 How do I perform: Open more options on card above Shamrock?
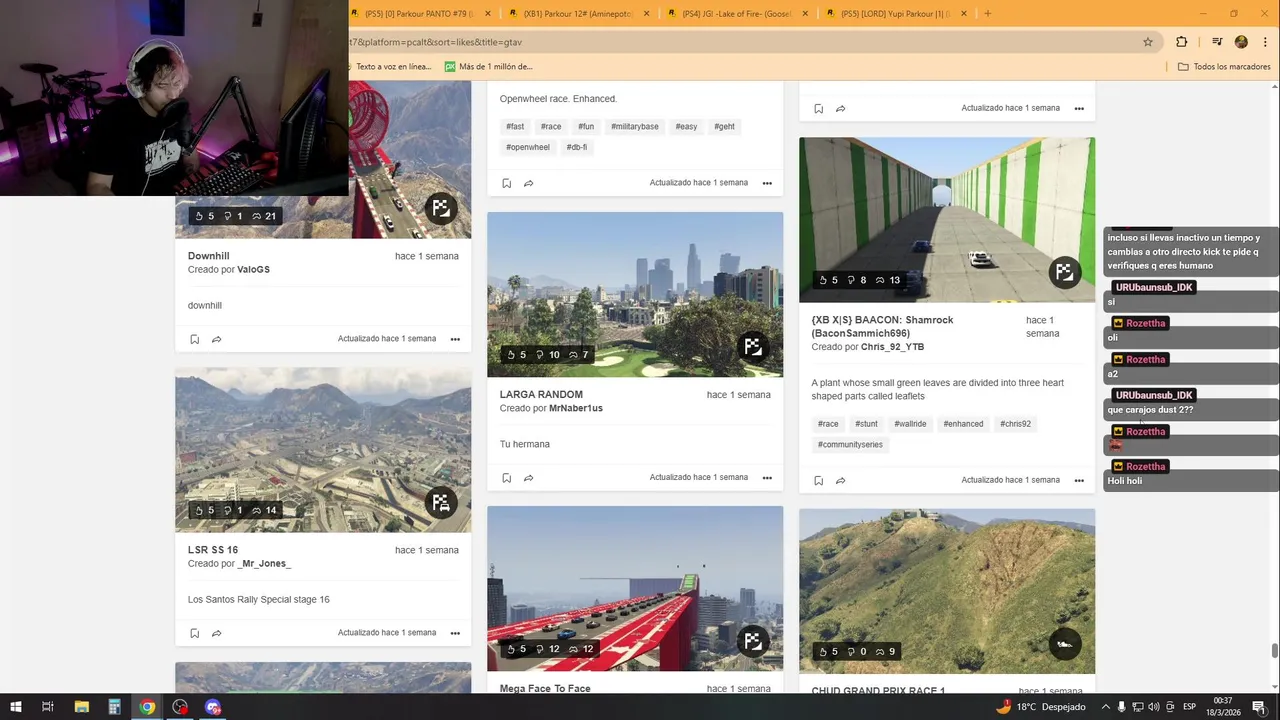(1079, 108)
